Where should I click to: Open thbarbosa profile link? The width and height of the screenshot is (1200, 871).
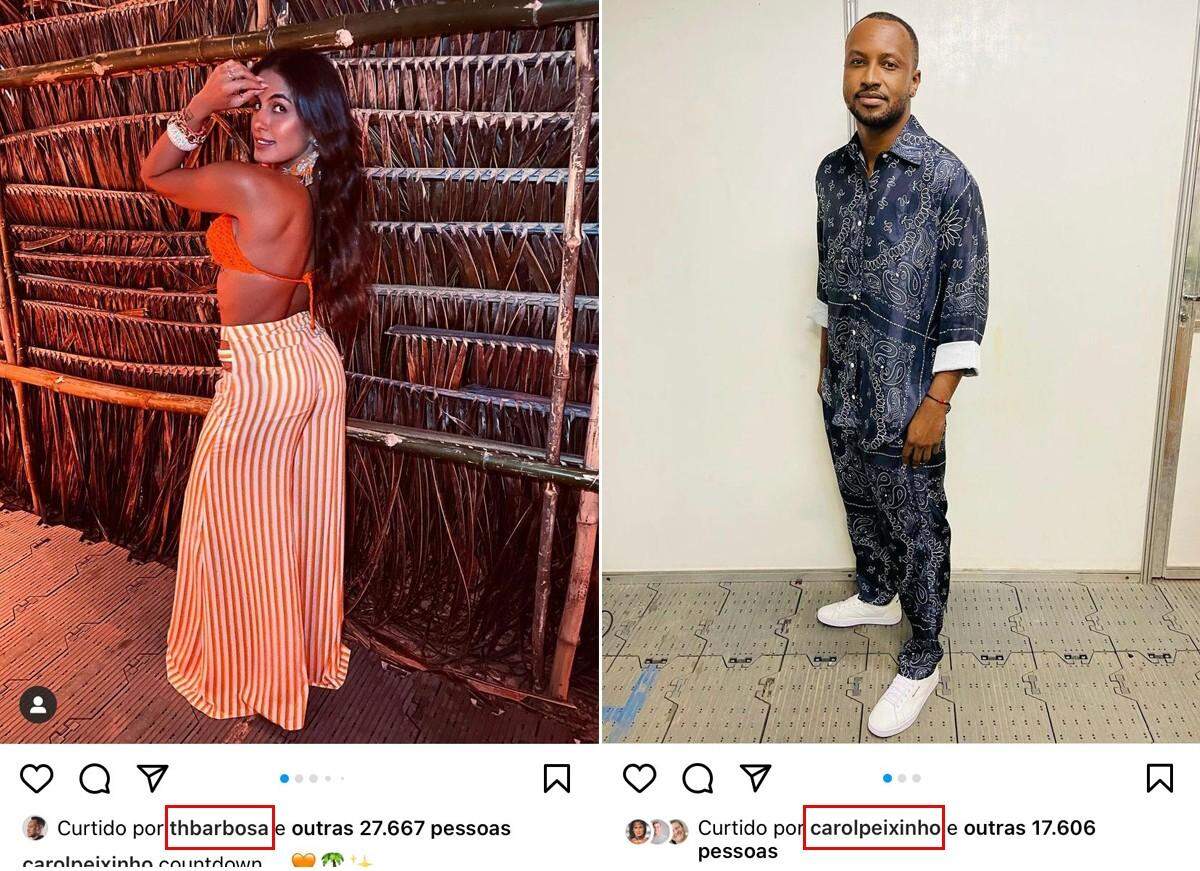219,828
